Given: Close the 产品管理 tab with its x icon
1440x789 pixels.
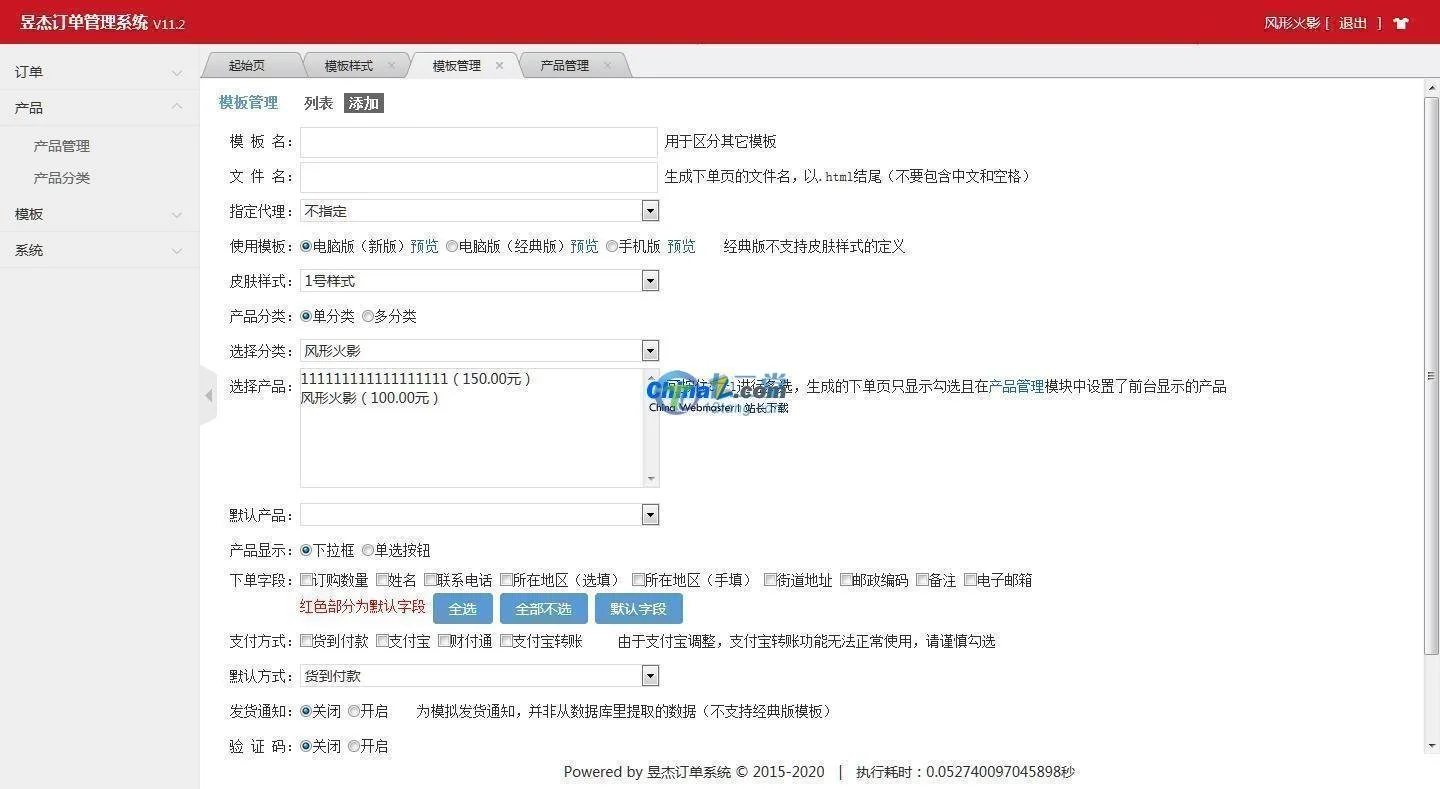Looking at the screenshot, I should coord(607,66).
